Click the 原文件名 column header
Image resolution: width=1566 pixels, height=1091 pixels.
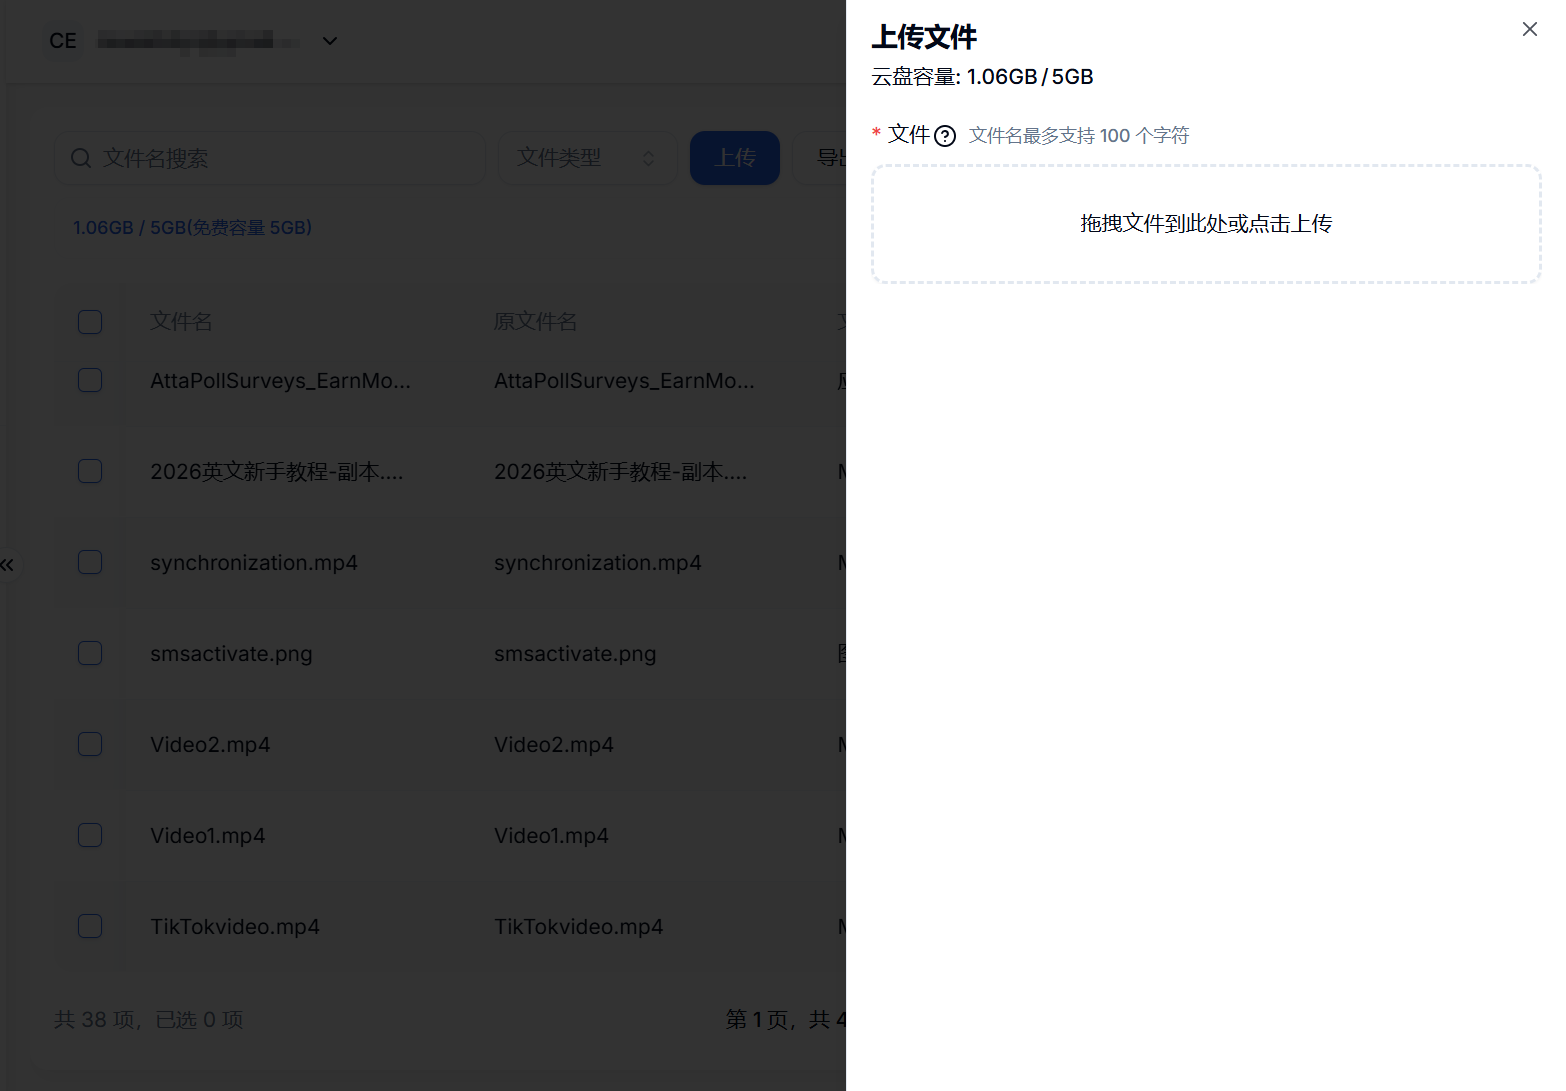pyautogui.click(x=535, y=322)
